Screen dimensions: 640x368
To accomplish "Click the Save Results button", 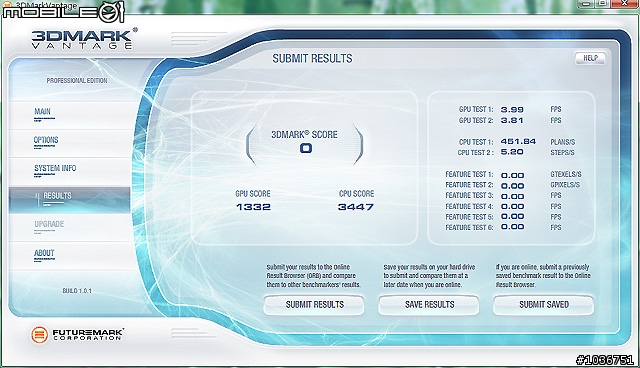I will 429,305.
